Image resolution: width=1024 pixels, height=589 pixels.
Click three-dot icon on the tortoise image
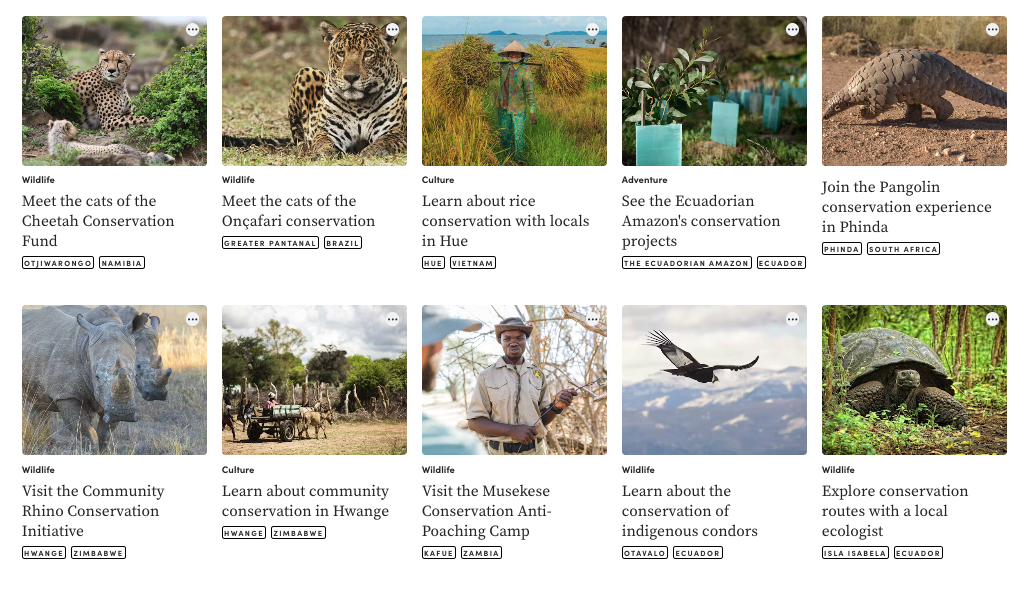point(992,319)
